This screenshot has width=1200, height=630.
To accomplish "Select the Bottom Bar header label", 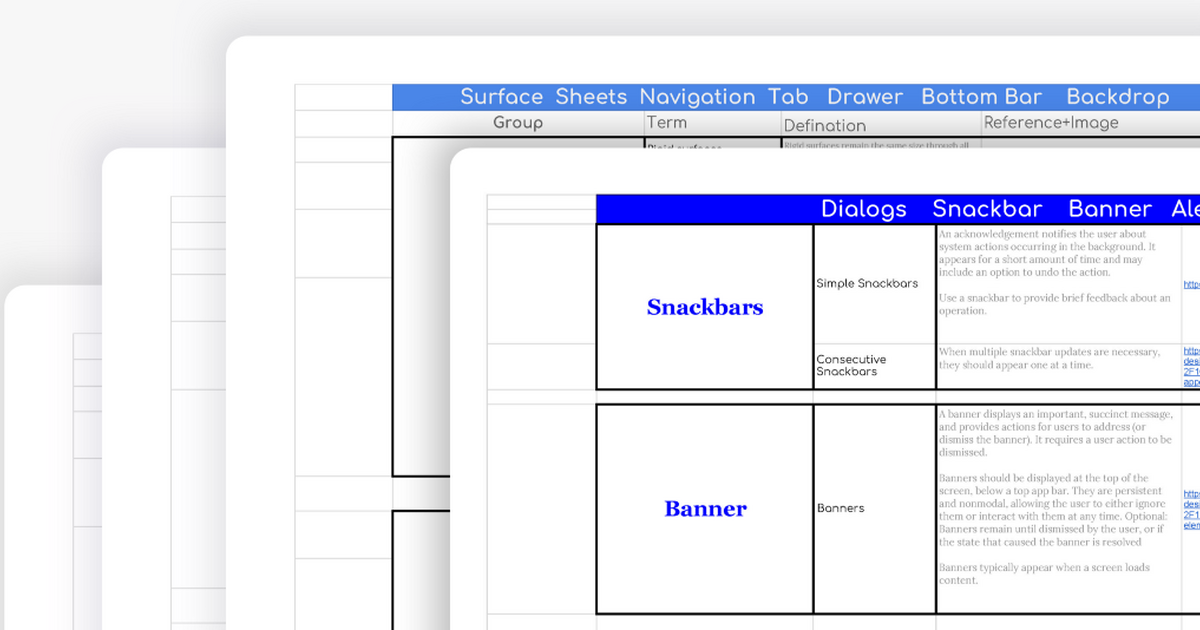I will pos(981,97).
